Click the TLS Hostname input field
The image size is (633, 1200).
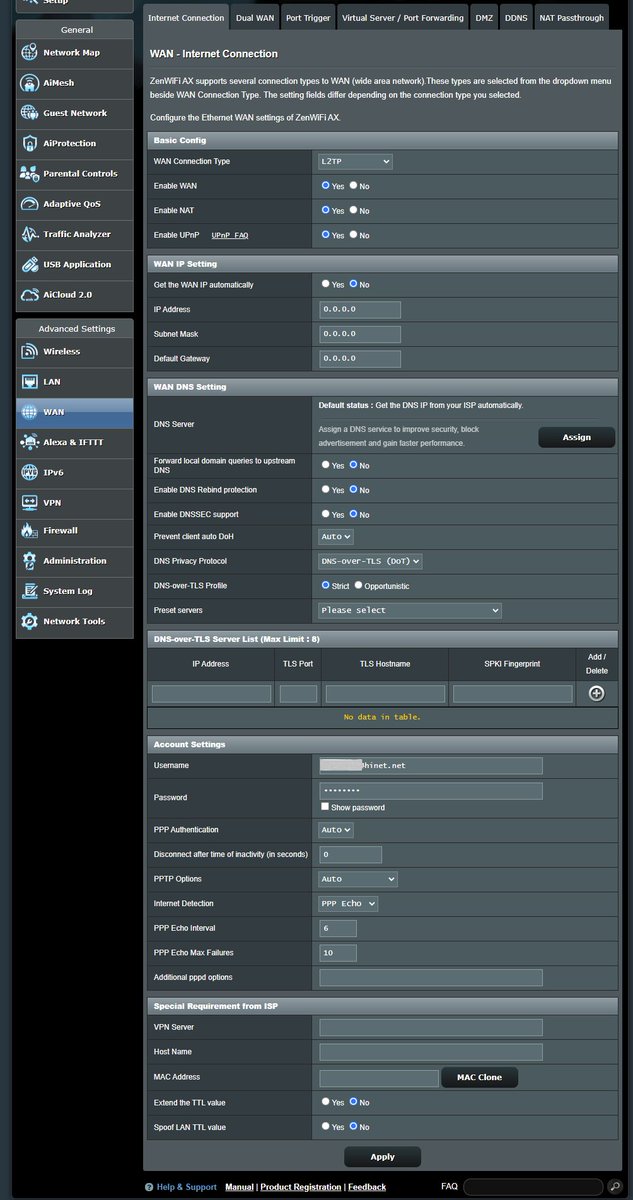[x=385, y=693]
